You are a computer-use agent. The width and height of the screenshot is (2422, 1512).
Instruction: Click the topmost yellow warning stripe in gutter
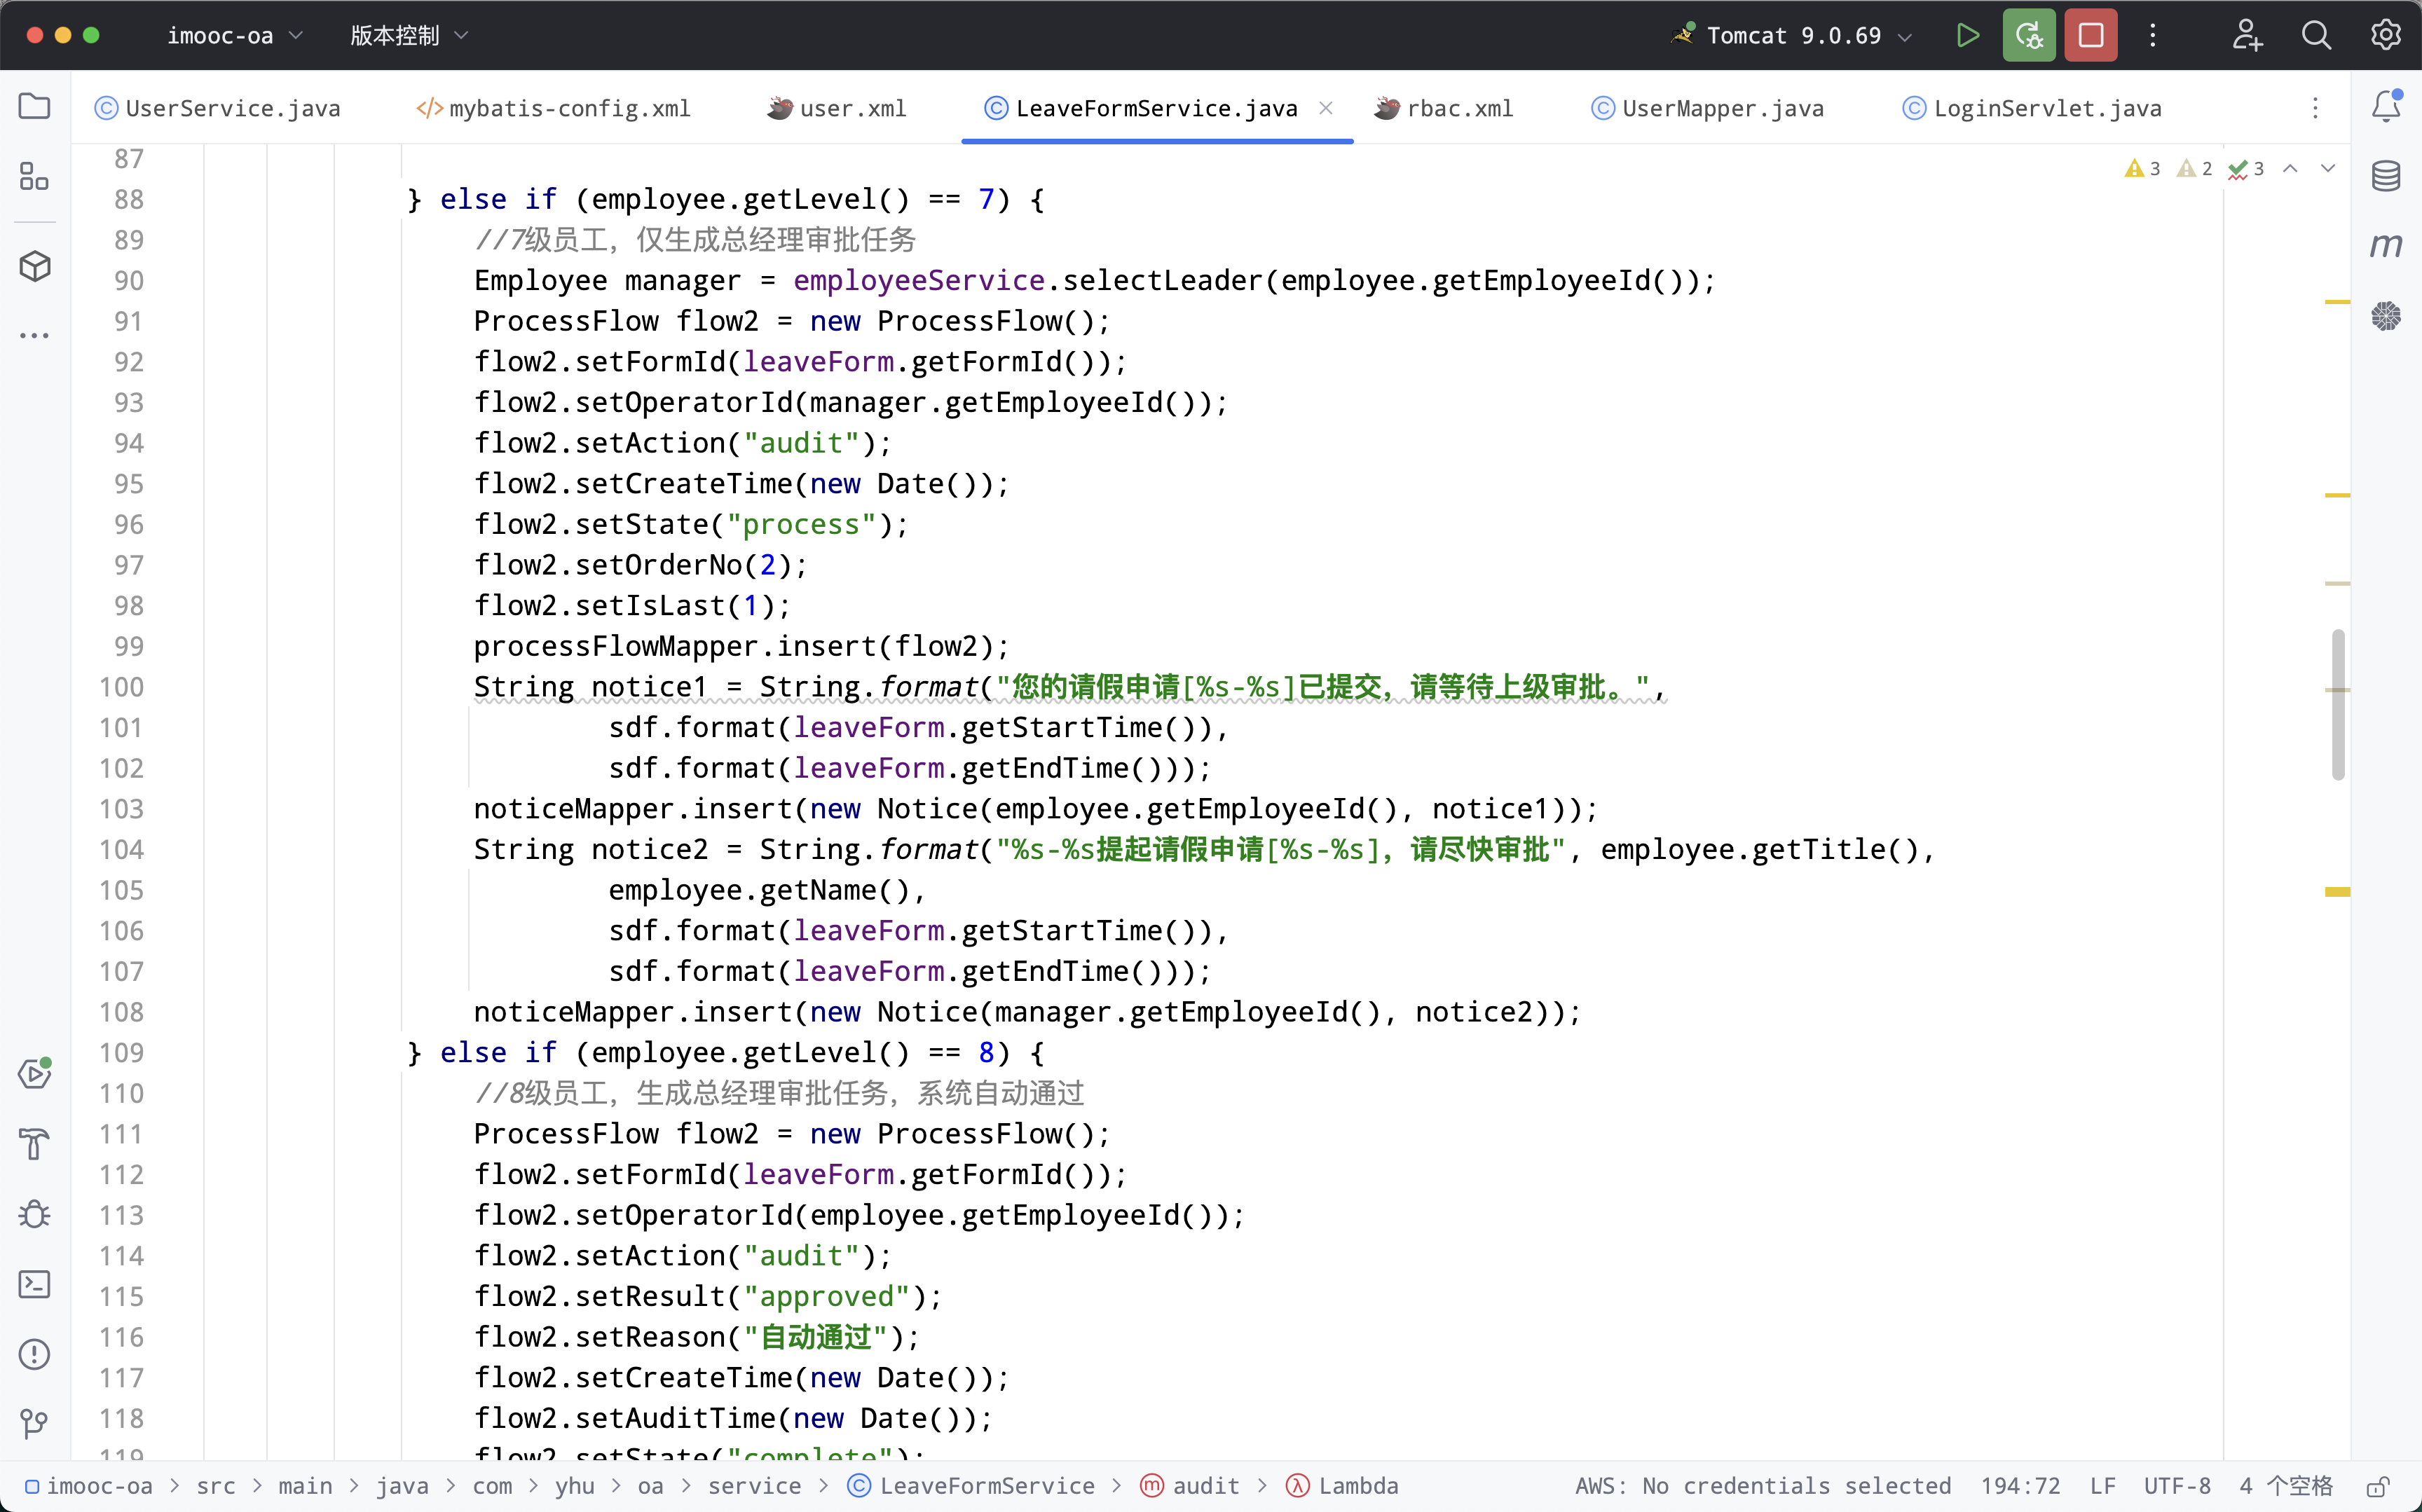(x=2337, y=302)
